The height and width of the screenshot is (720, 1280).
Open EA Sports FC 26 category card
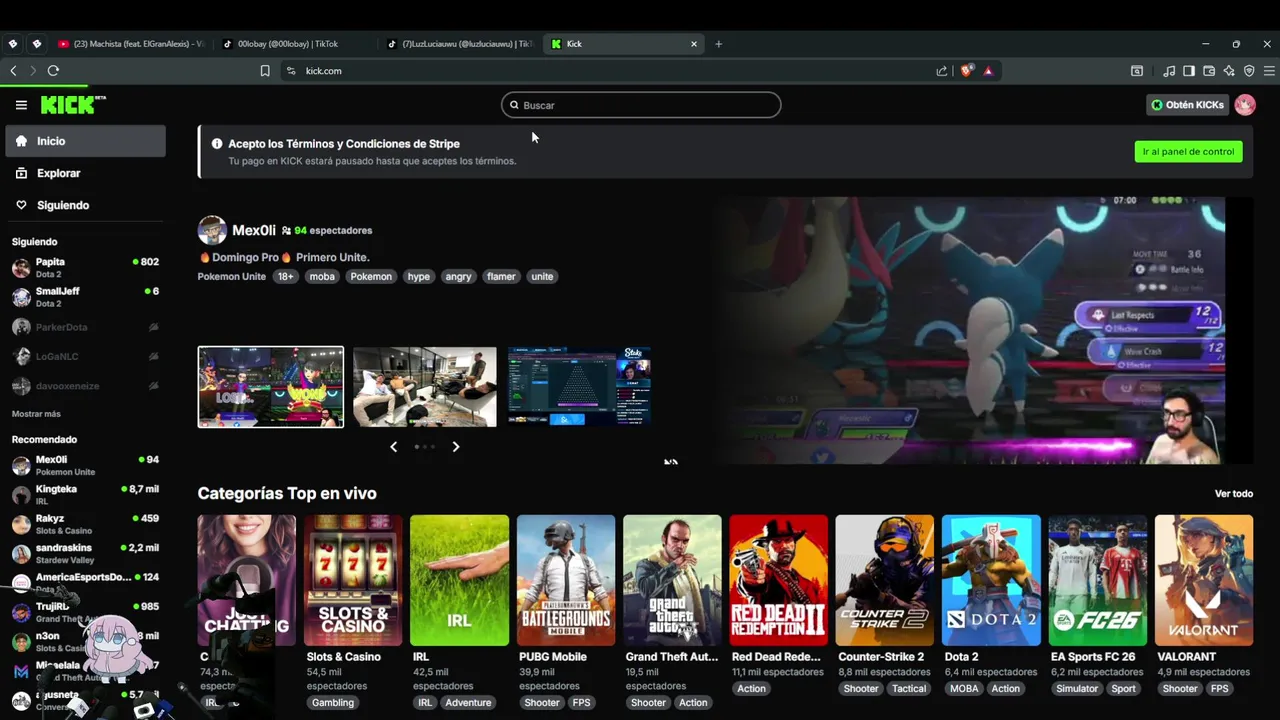(1098, 580)
